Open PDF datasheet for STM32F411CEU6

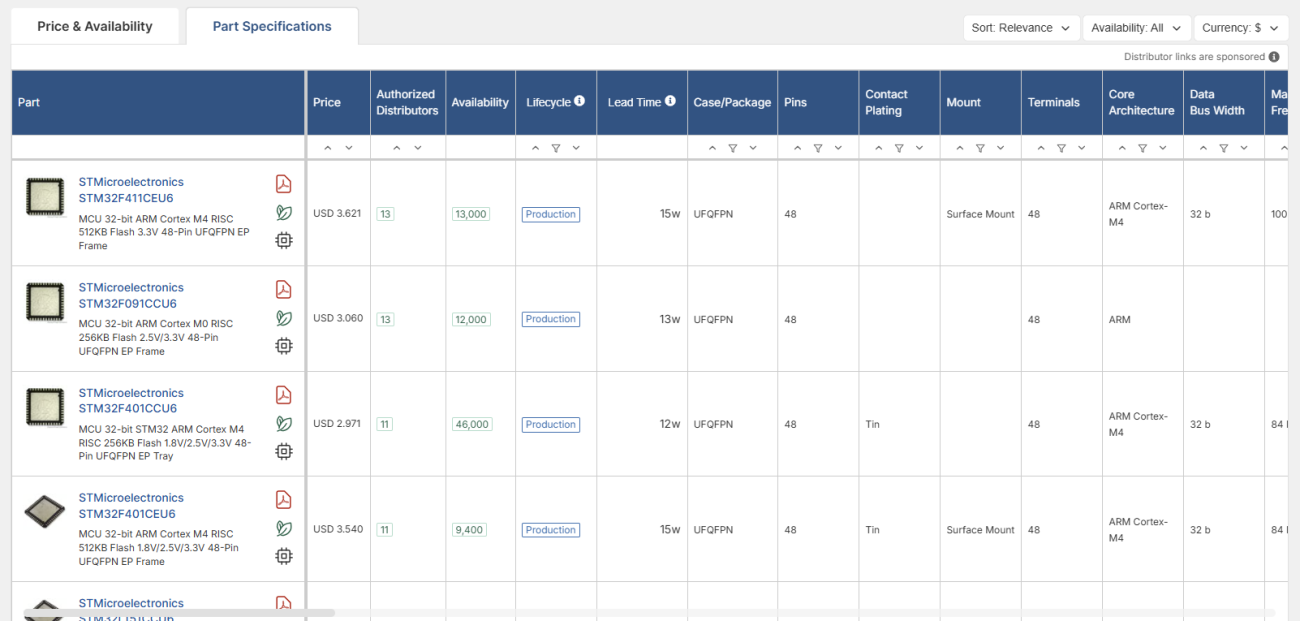pos(284,184)
